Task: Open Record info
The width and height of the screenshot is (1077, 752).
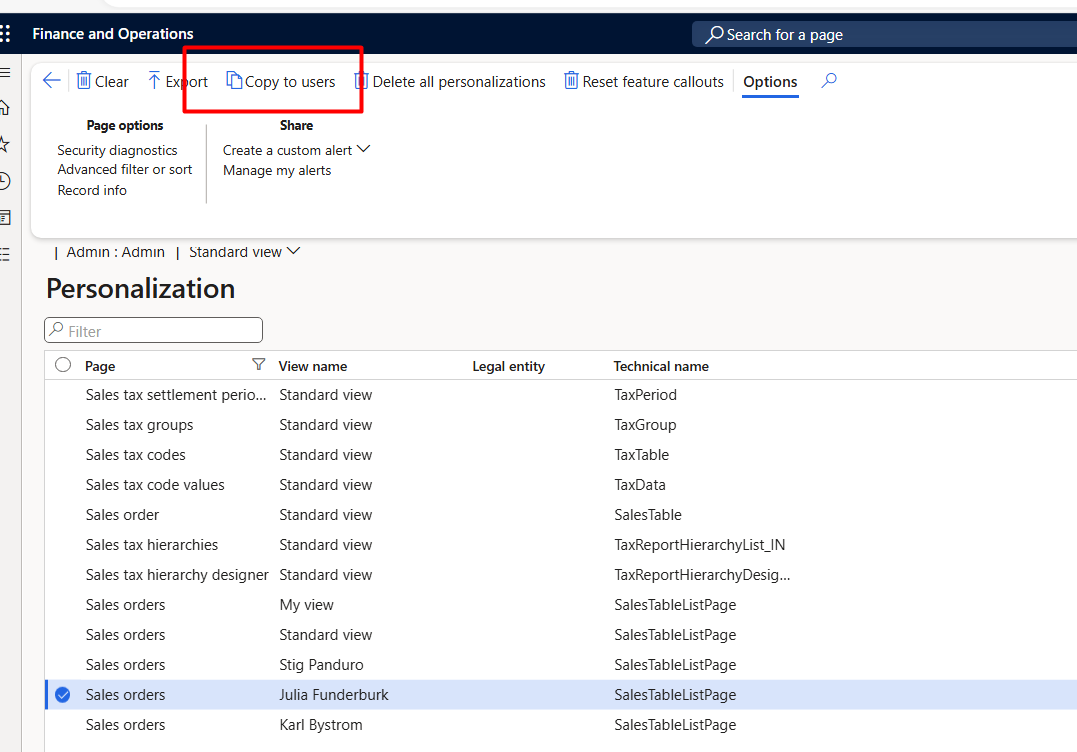Action: [x=92, y=190]
